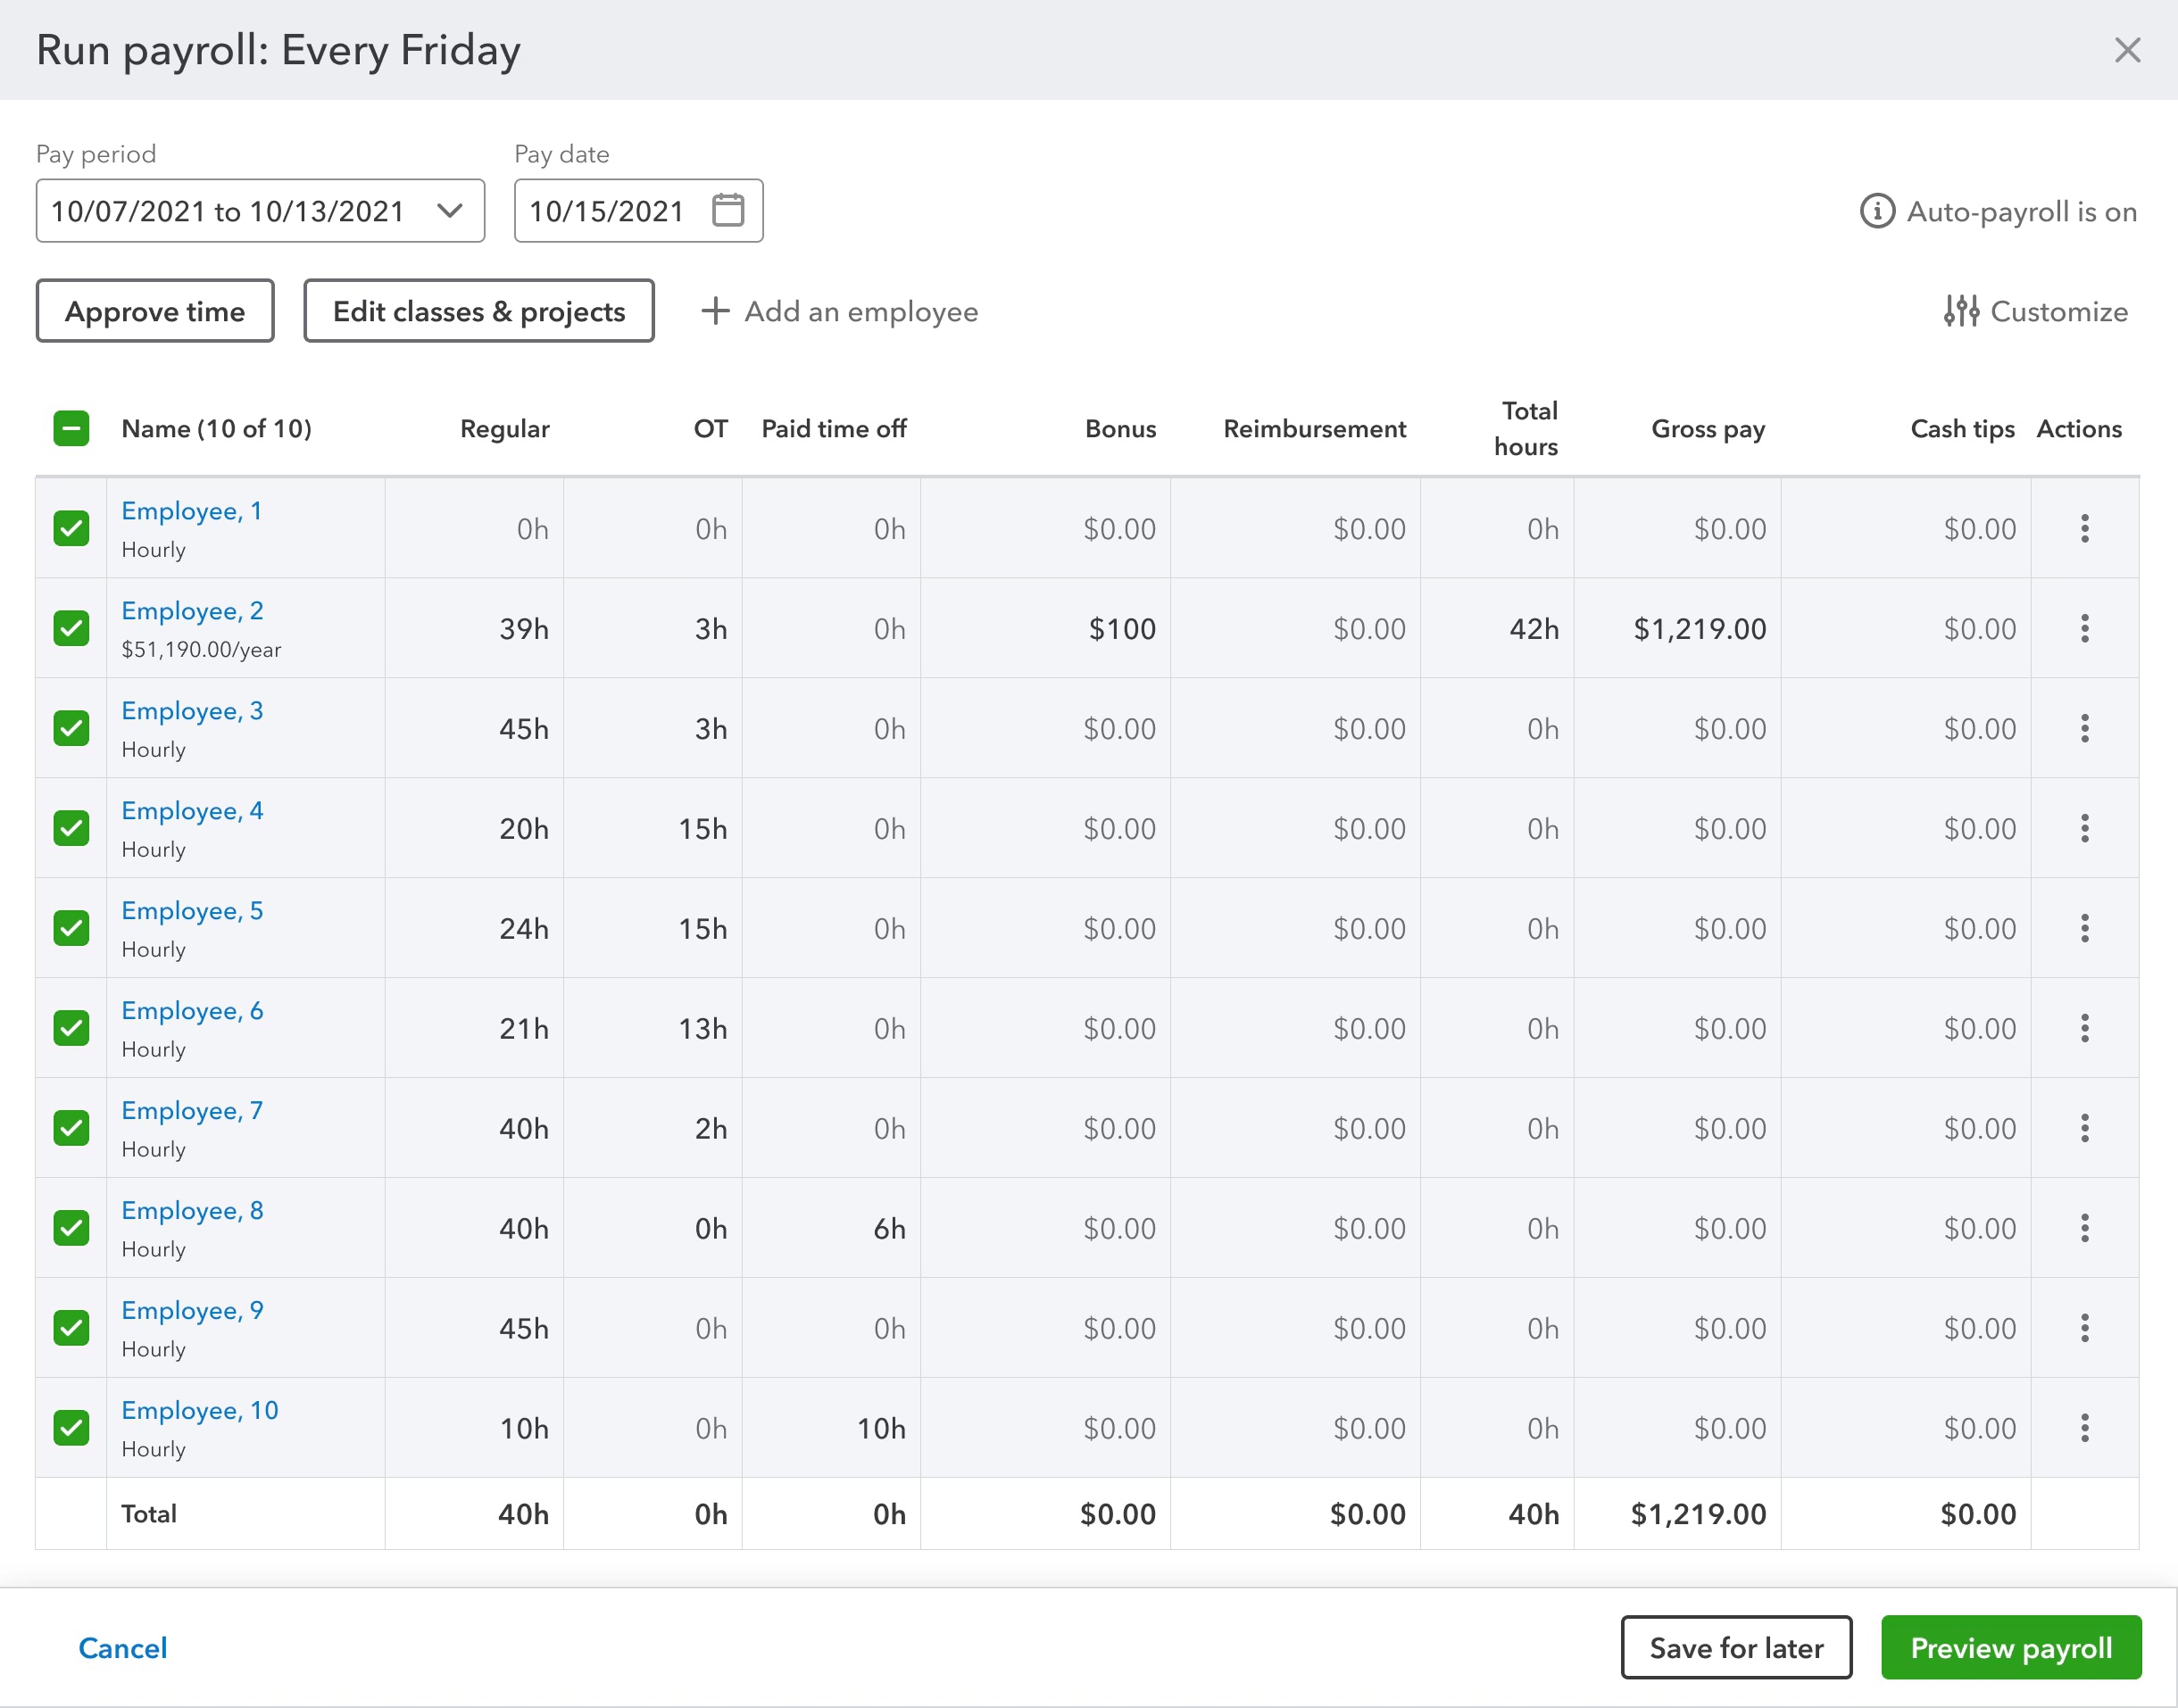Click the Approve time button
2178x1708 pixels.
coord(155,312)
